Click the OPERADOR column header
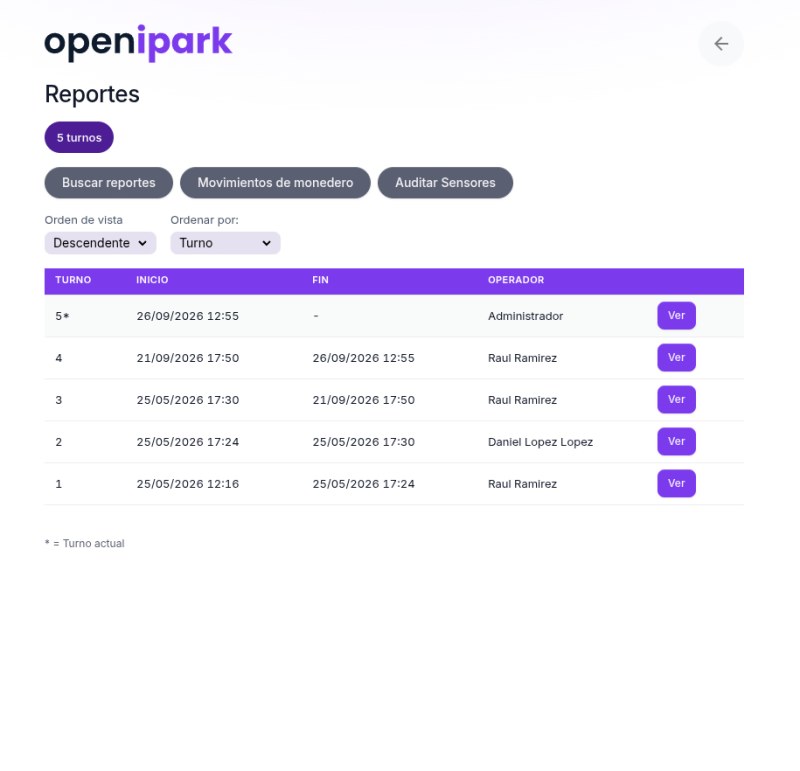This screenshot has width=800, height=771. [x=516, y=280]
